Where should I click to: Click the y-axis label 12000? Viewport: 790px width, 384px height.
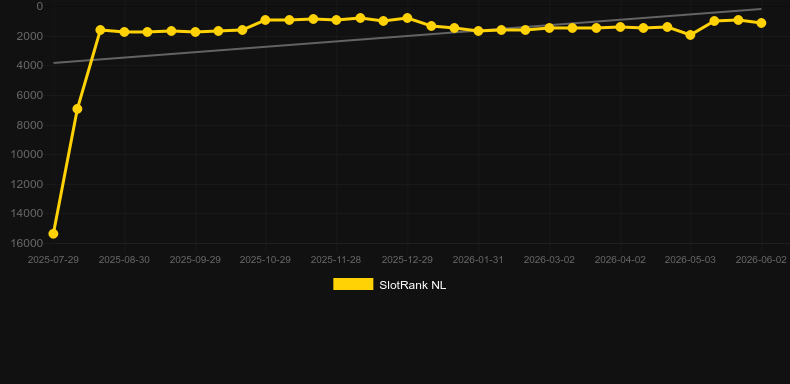(27, 184)
